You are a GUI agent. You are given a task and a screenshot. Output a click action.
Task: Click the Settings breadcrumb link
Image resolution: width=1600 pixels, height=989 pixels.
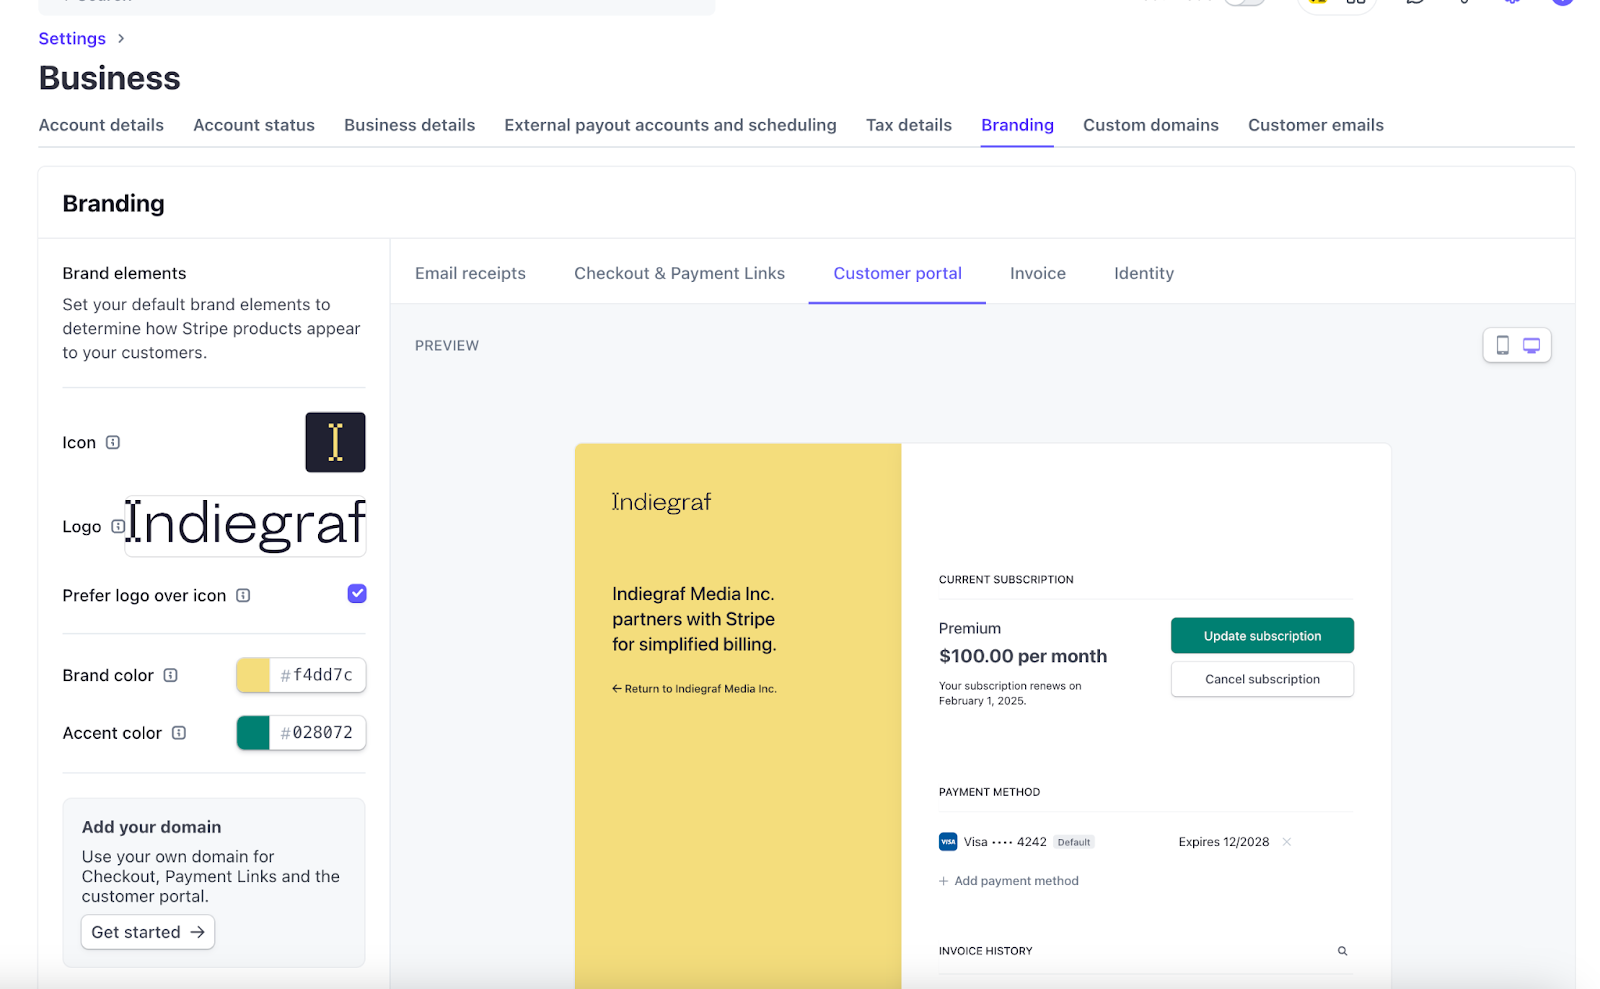pyautogui.click(x=72, y=39)
